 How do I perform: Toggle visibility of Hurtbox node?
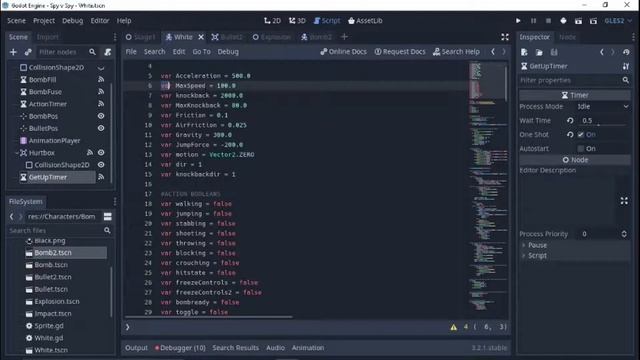click(x=101, y=153)
